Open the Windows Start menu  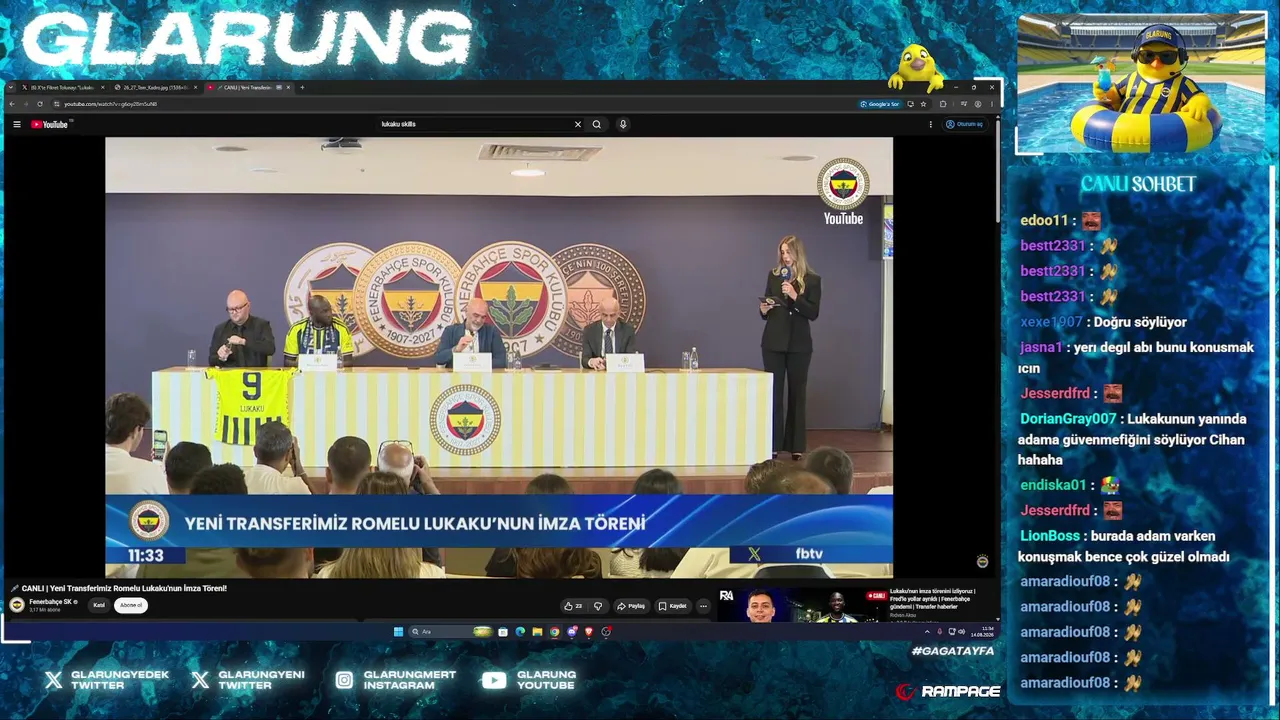(x=398, y=632)
